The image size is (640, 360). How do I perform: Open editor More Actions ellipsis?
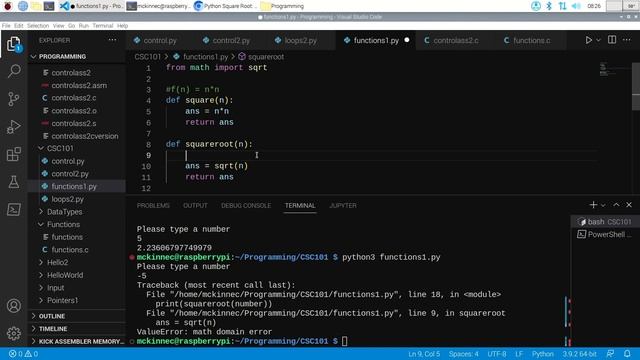[x=627, y=40]
